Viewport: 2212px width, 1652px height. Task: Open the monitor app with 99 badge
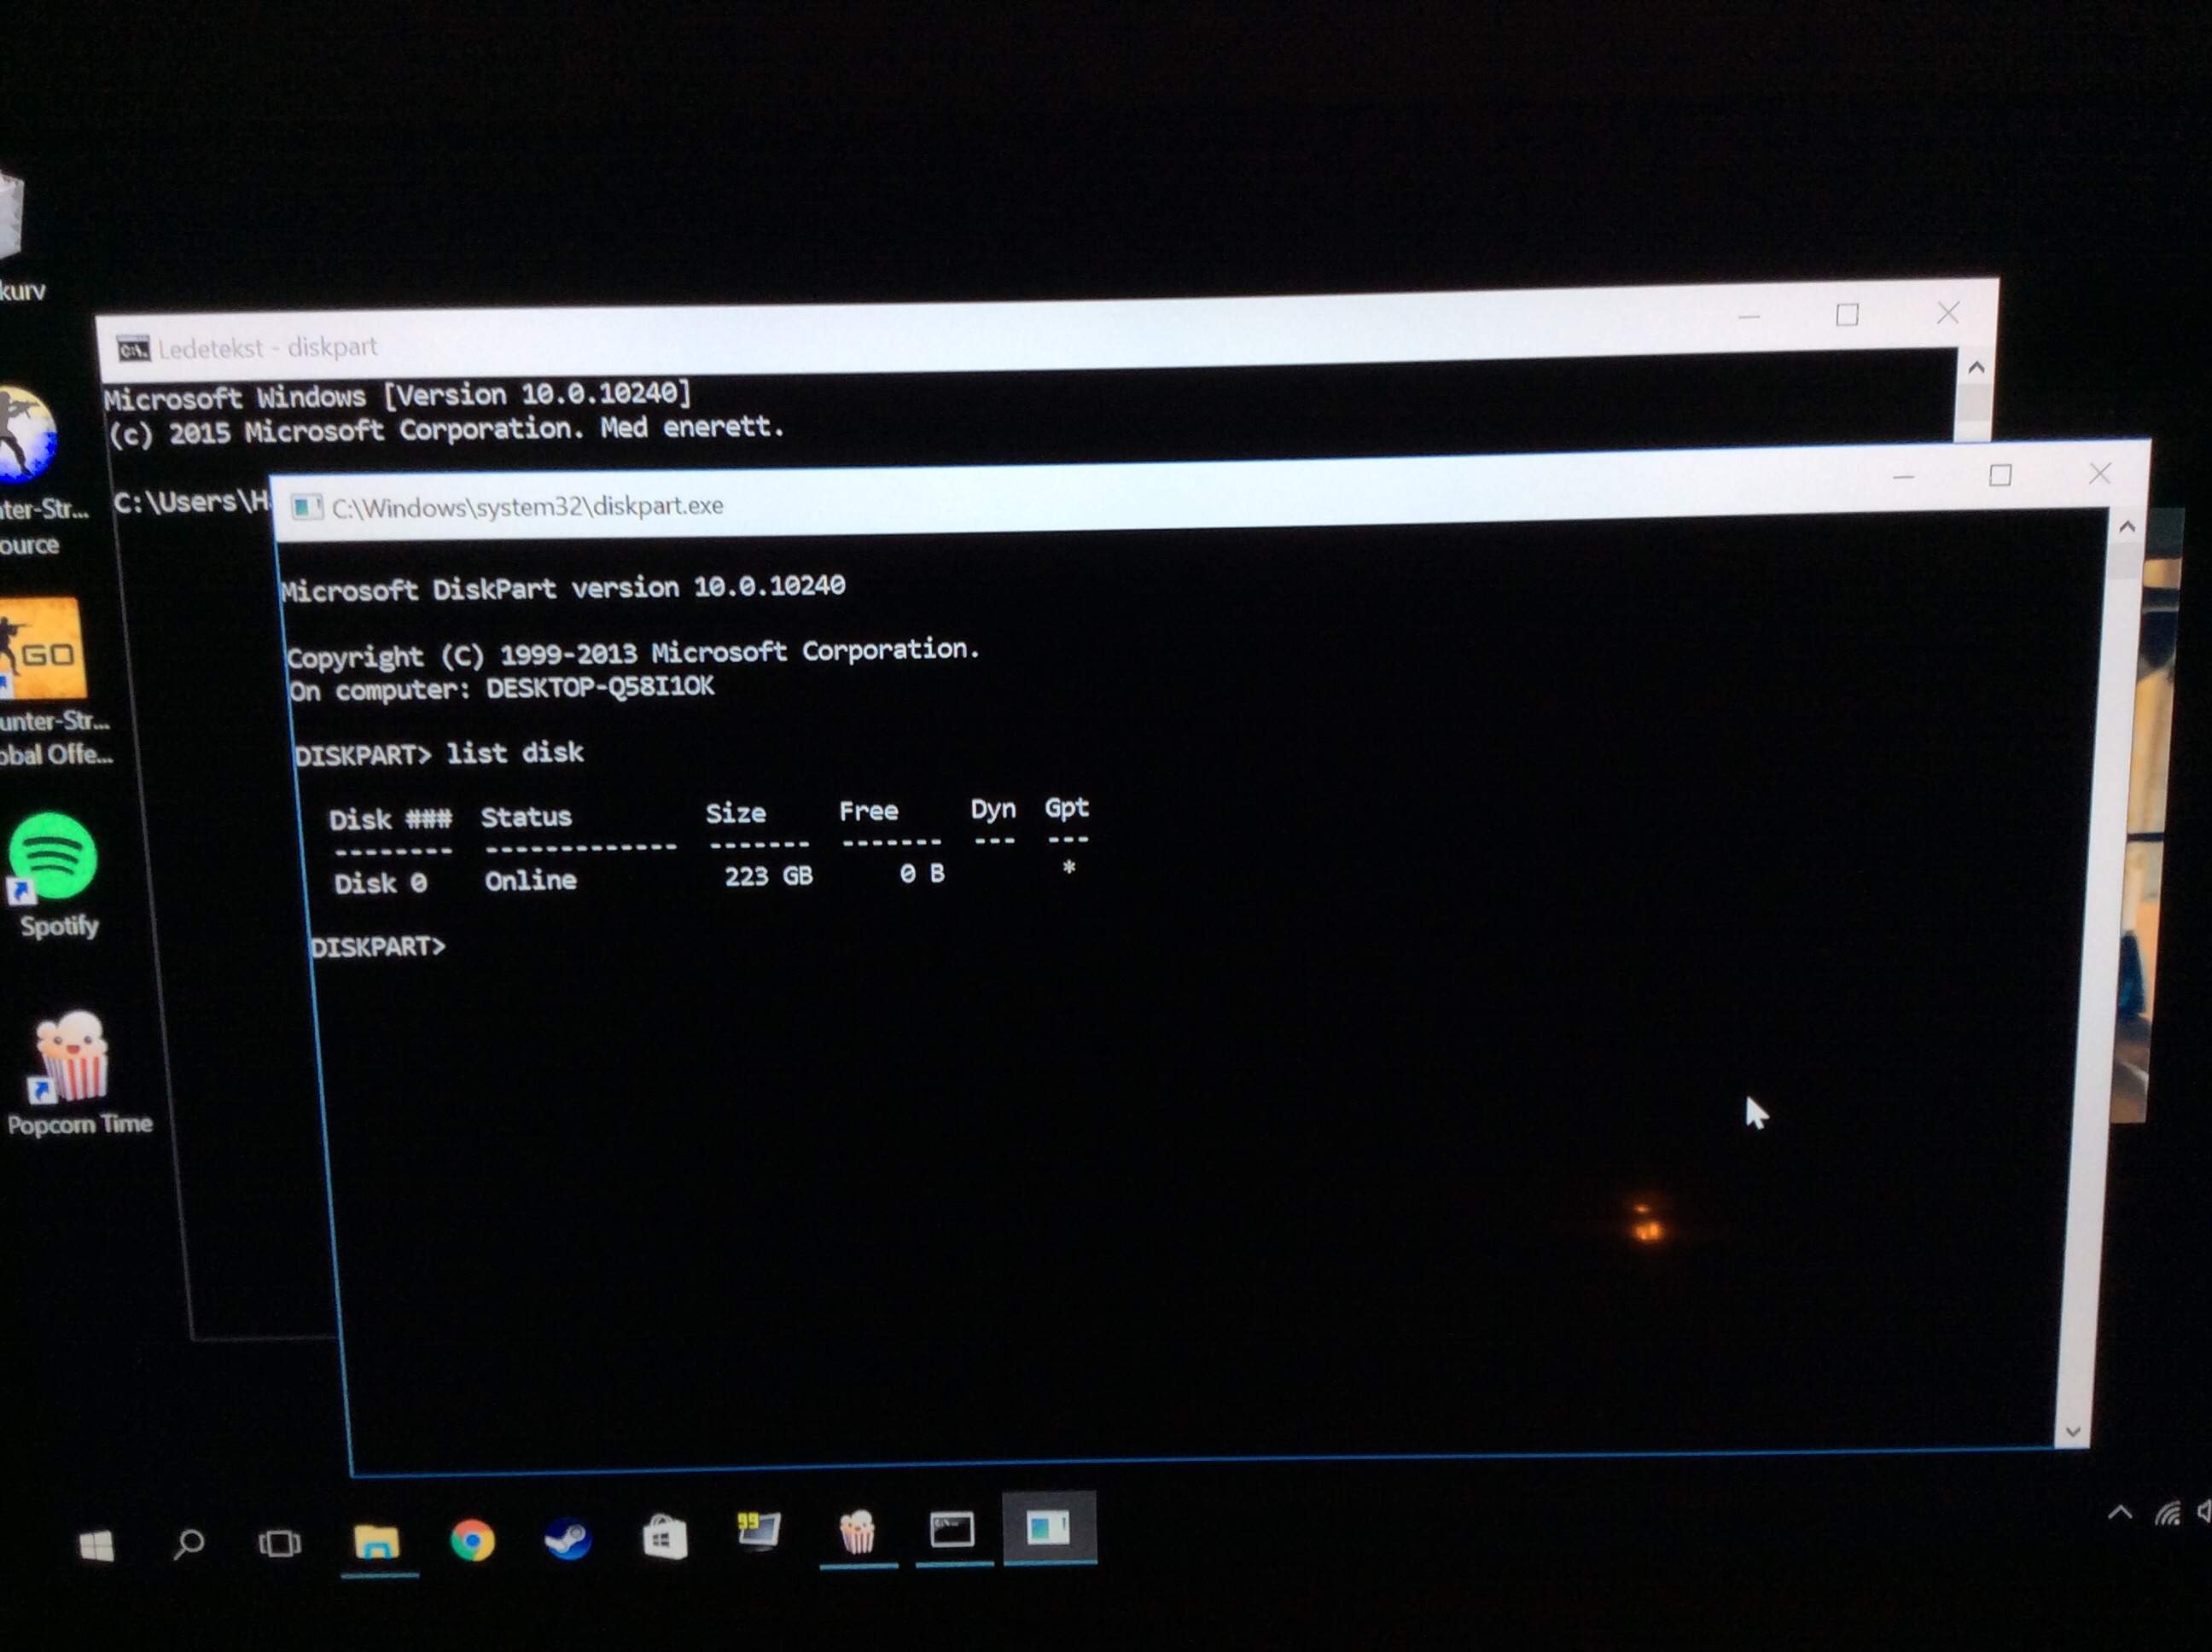point(758,1532)
